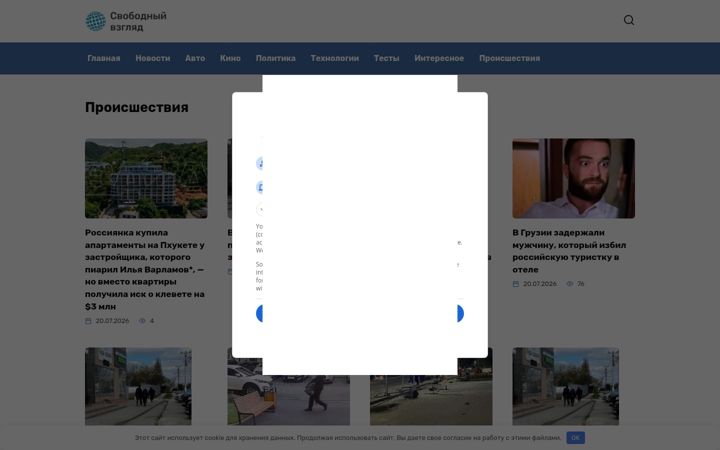Open the surprised bearded man thumbnail

(x=574, y=178)
